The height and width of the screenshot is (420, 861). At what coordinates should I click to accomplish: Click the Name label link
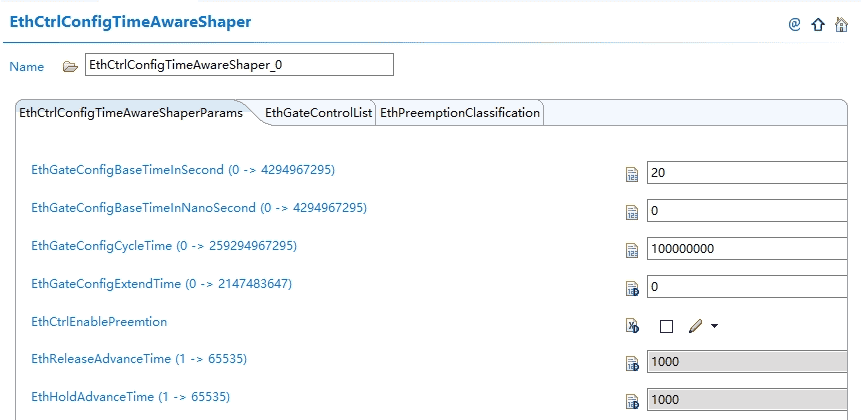pos(26,67)
